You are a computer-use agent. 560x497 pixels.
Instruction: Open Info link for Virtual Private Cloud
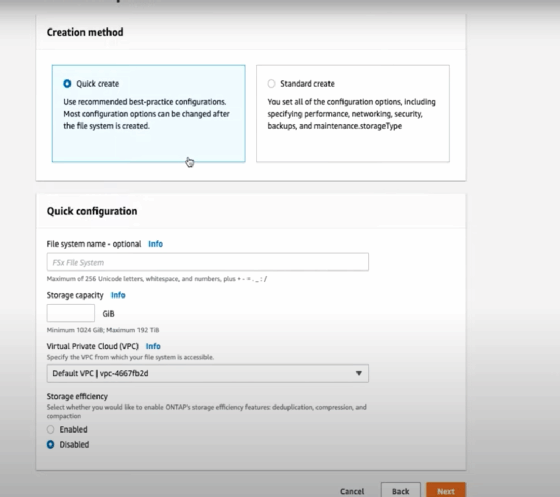pyautogui.click(x=153, y=346)
